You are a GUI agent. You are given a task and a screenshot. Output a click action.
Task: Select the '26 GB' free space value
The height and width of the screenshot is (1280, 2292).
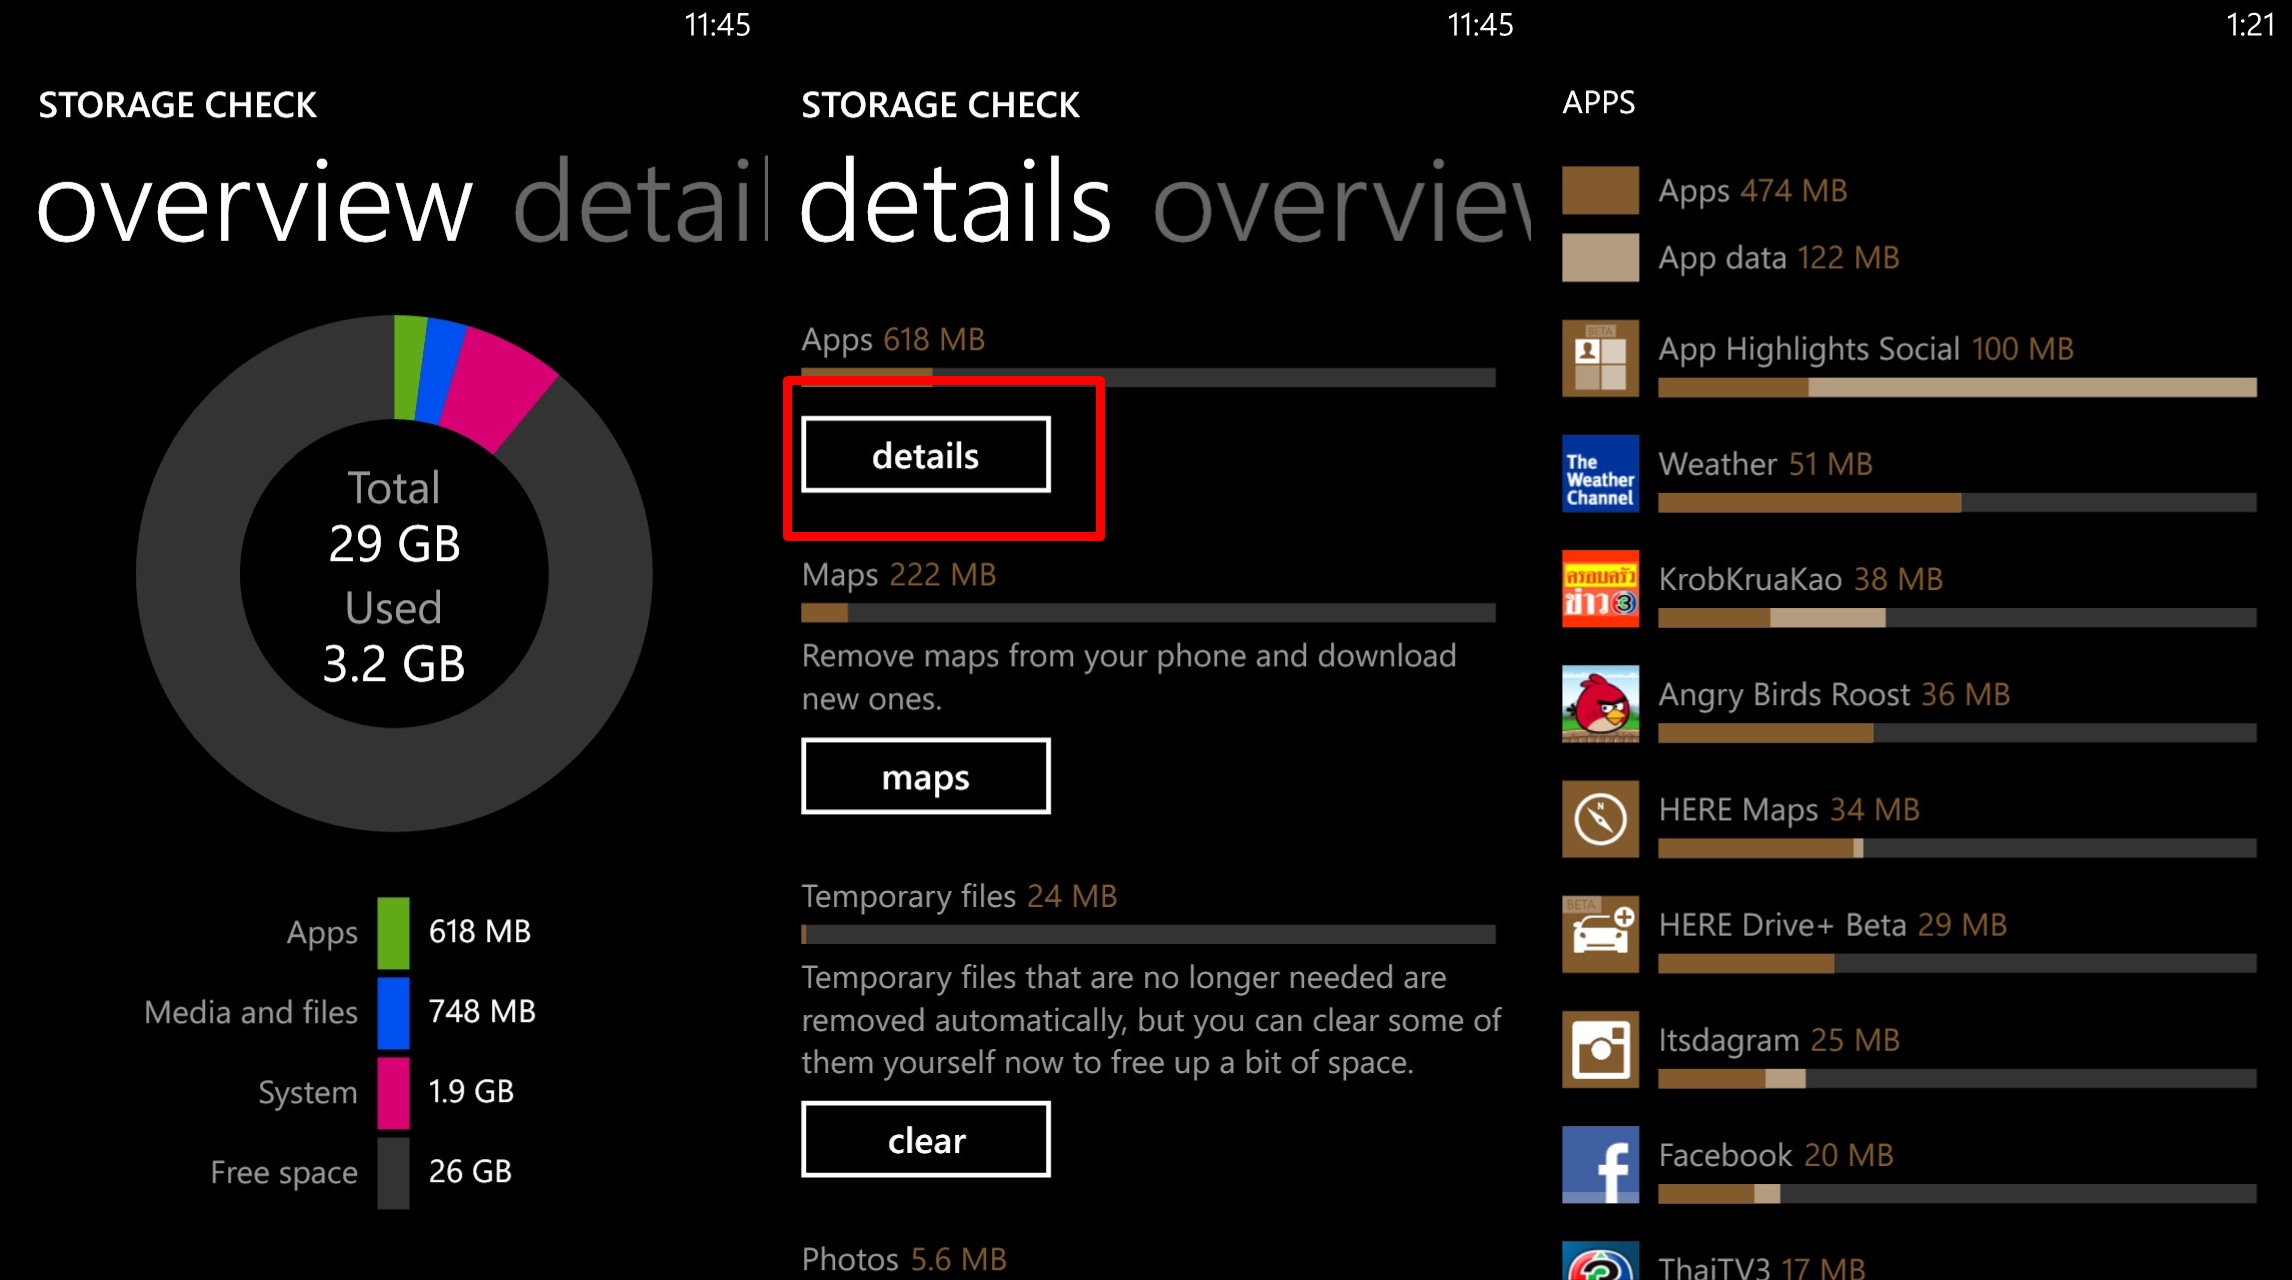470,1171
